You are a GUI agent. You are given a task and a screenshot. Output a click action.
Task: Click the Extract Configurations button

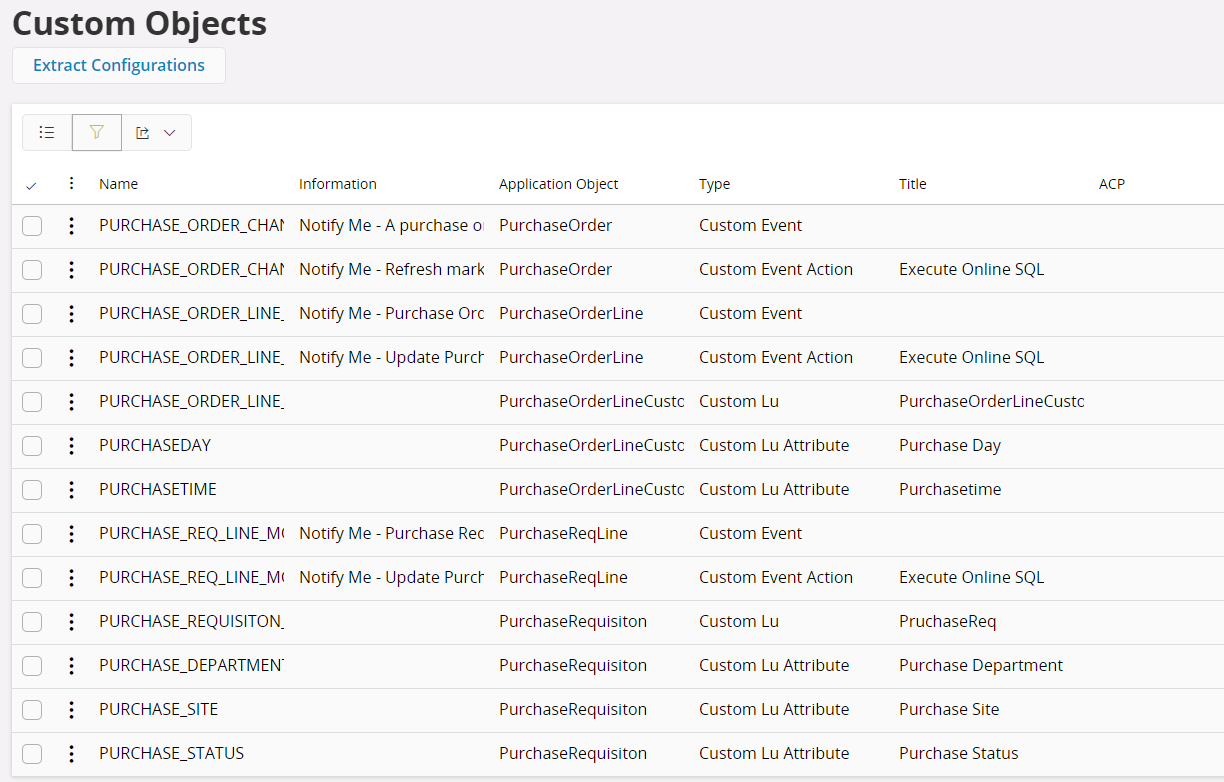(x=119, y=66)
